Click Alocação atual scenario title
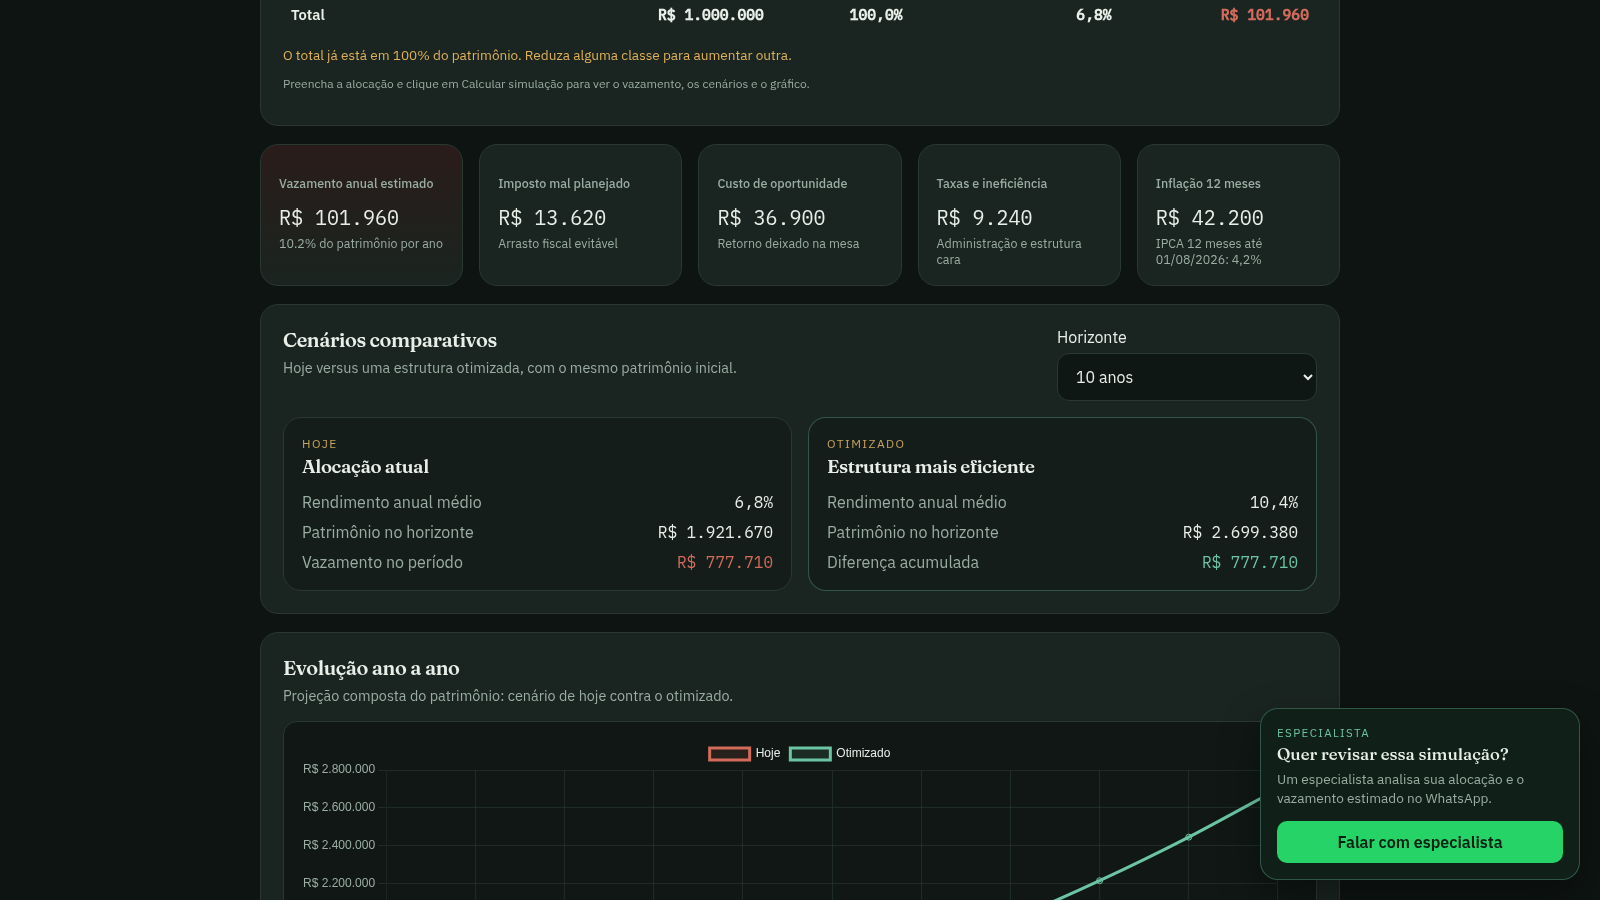 pyautogui.click(x=365, y=467)
